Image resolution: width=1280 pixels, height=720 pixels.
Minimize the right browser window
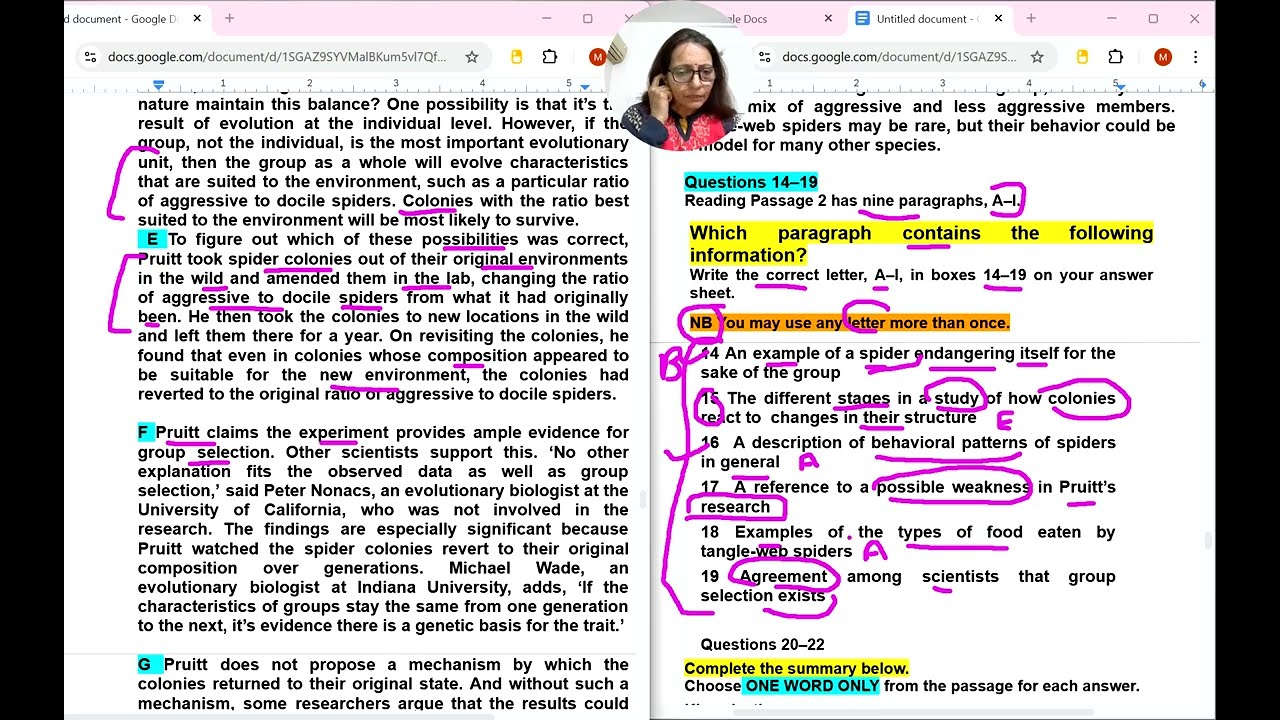click(1111, 18)
